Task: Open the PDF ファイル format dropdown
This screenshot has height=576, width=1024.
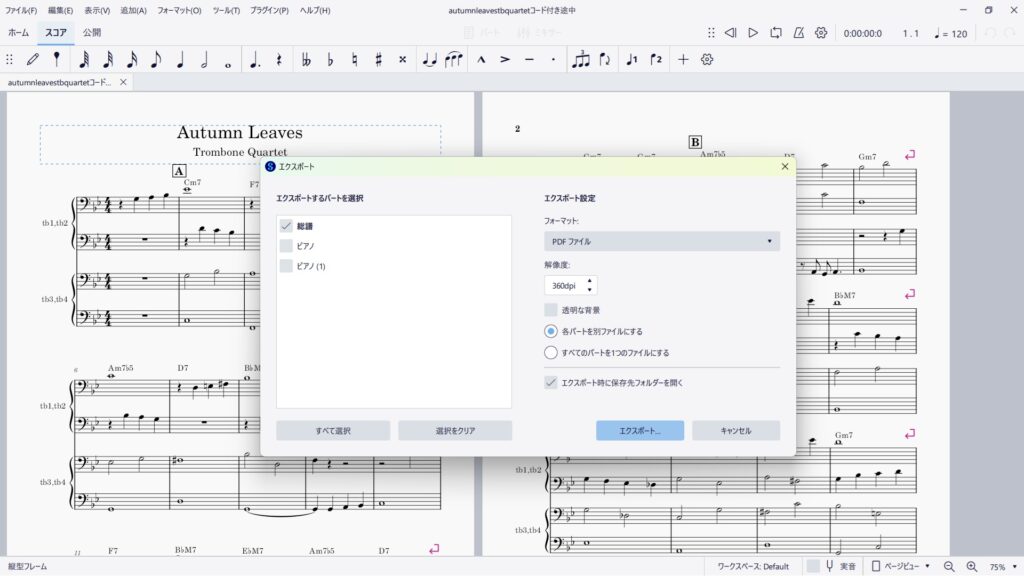Action: 662,241
